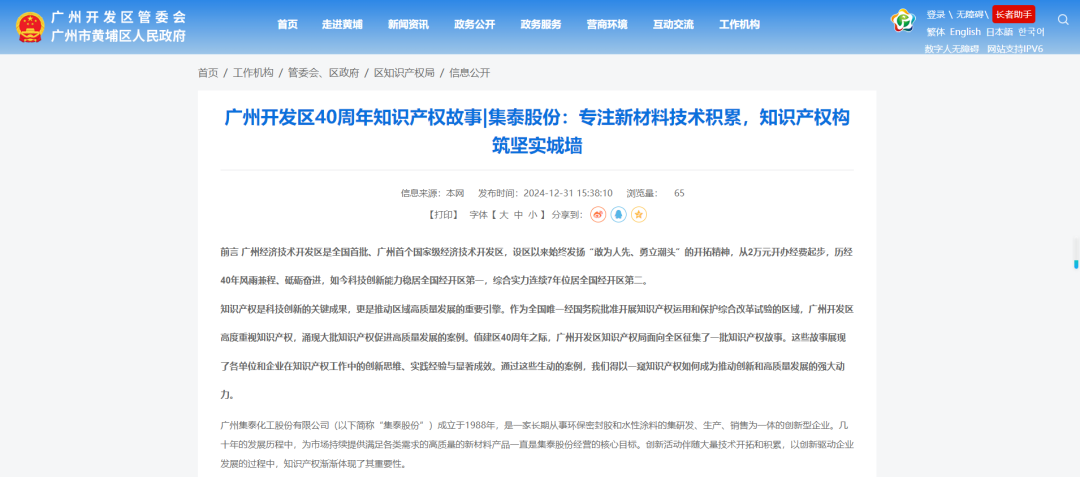Switch site language to English
Viewport: 1080px width, 477px height.
click(x=965, y=32)
